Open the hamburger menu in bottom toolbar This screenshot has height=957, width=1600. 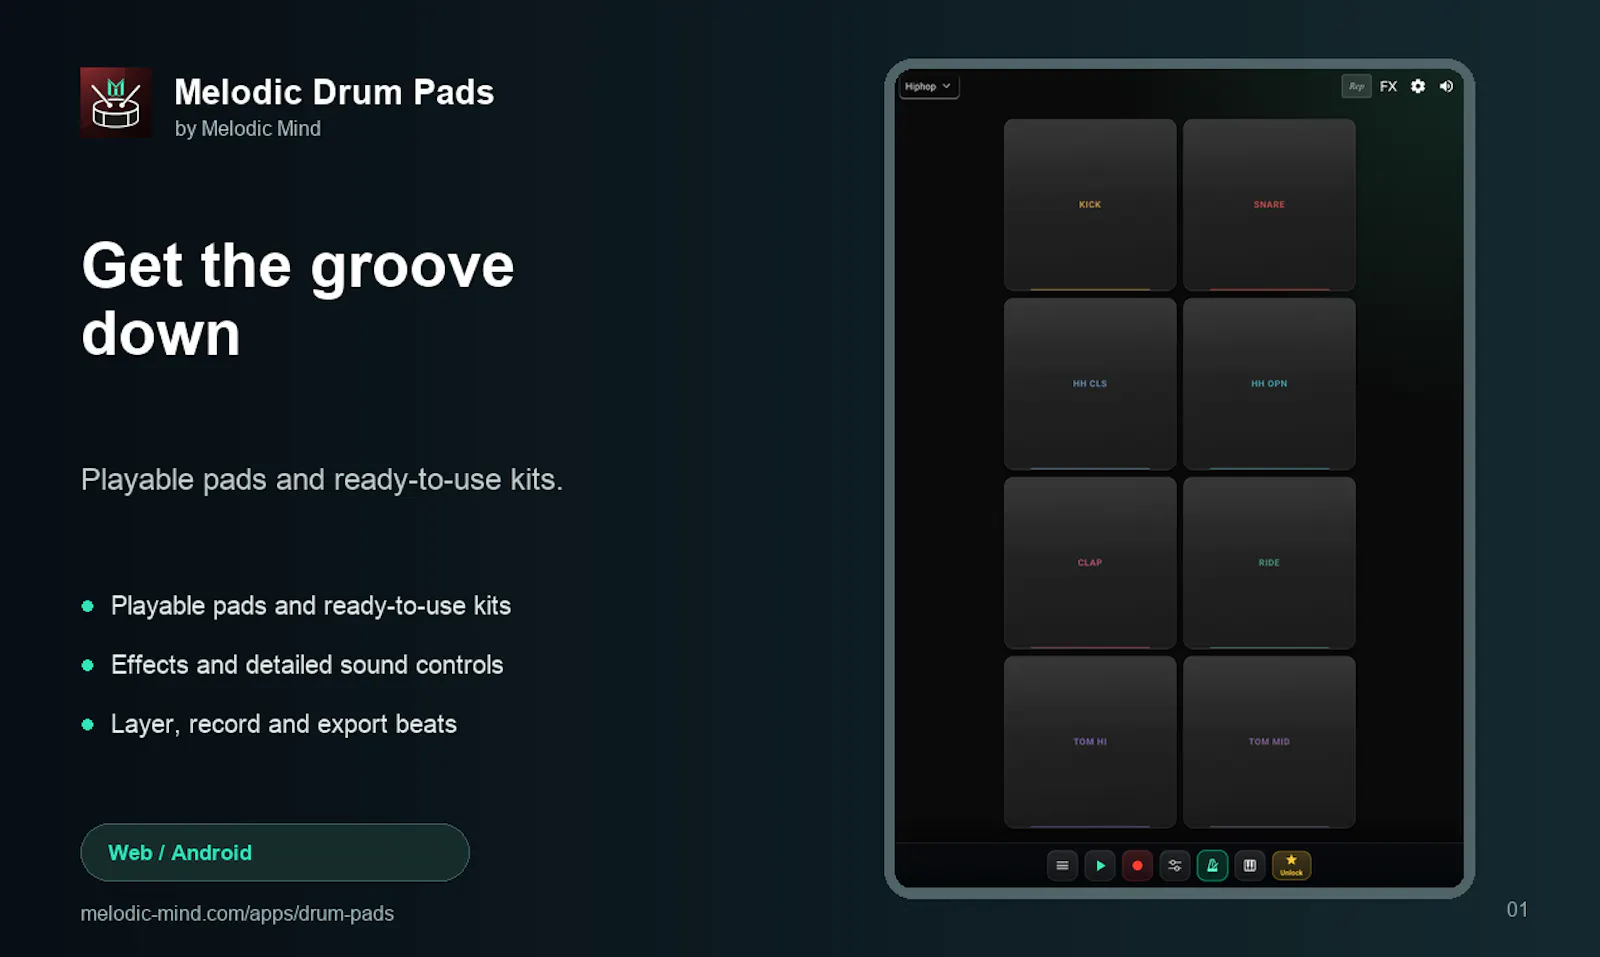coord(1062,866)
